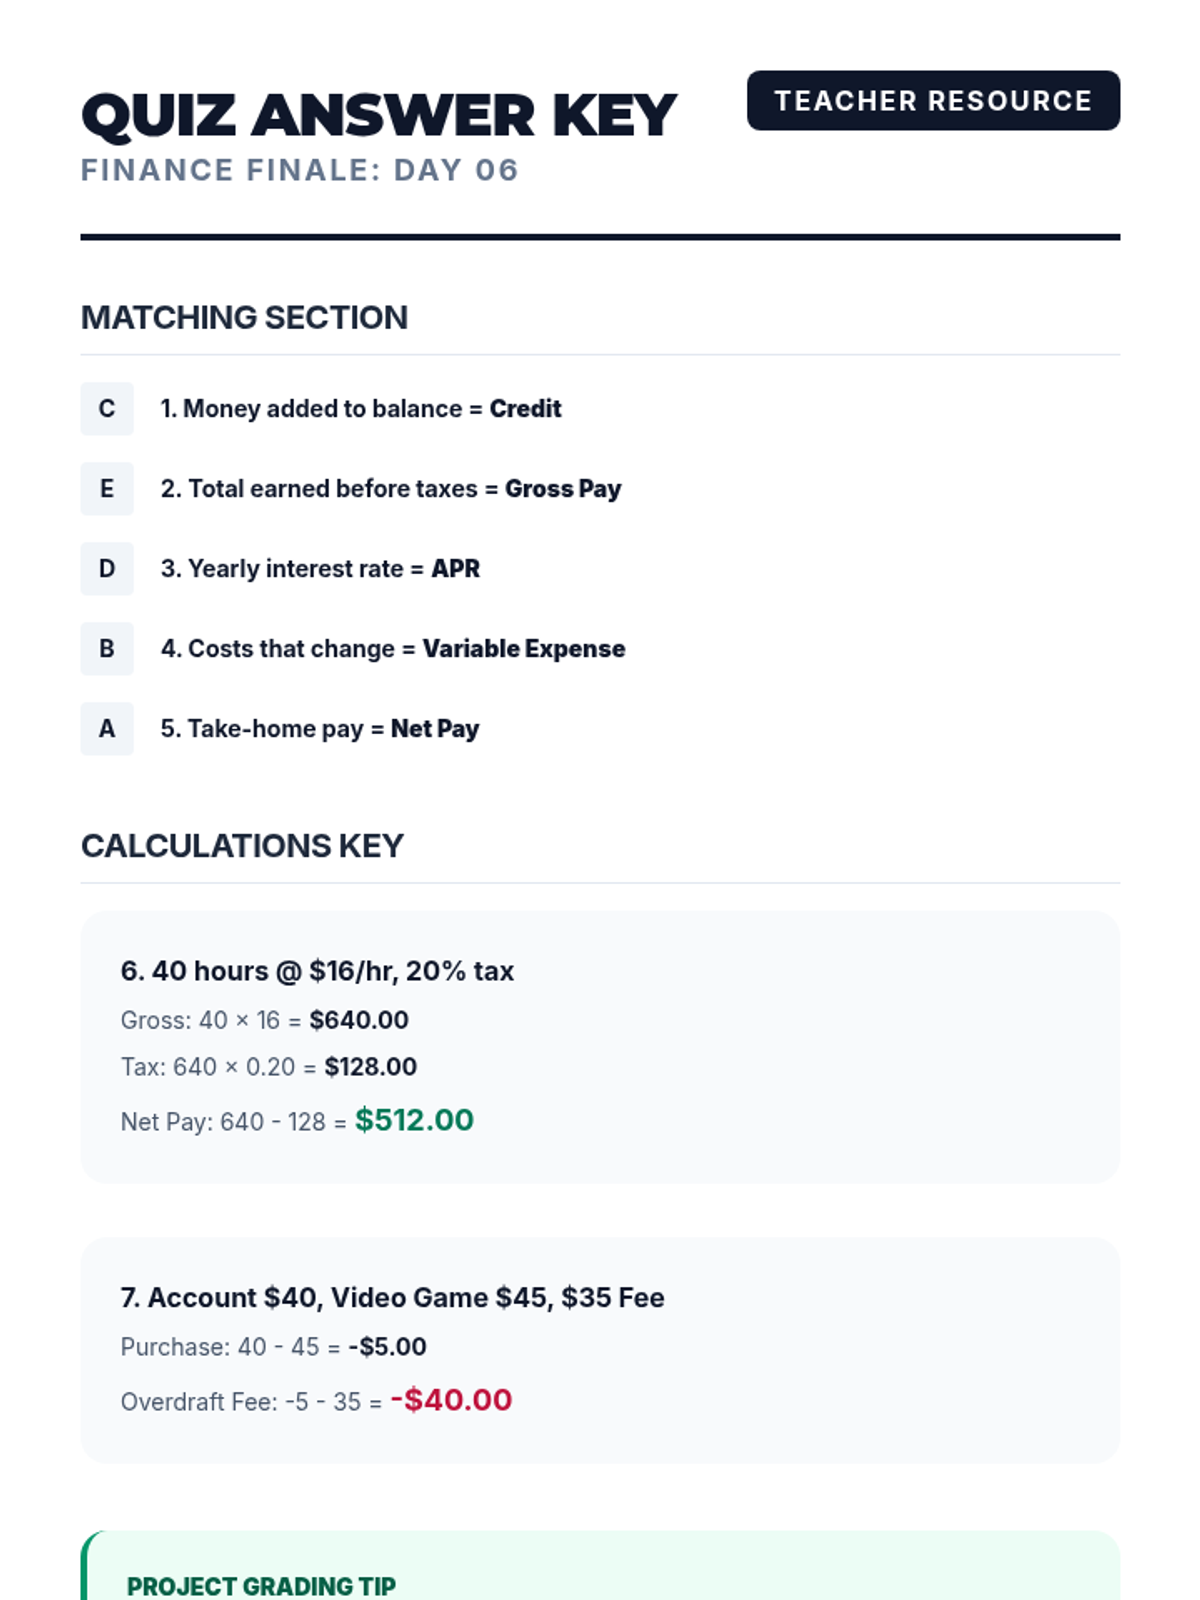The image size is (1200, 1600).
Task: Click the Variable Expense answer text
Action: (x=523, y=649)
